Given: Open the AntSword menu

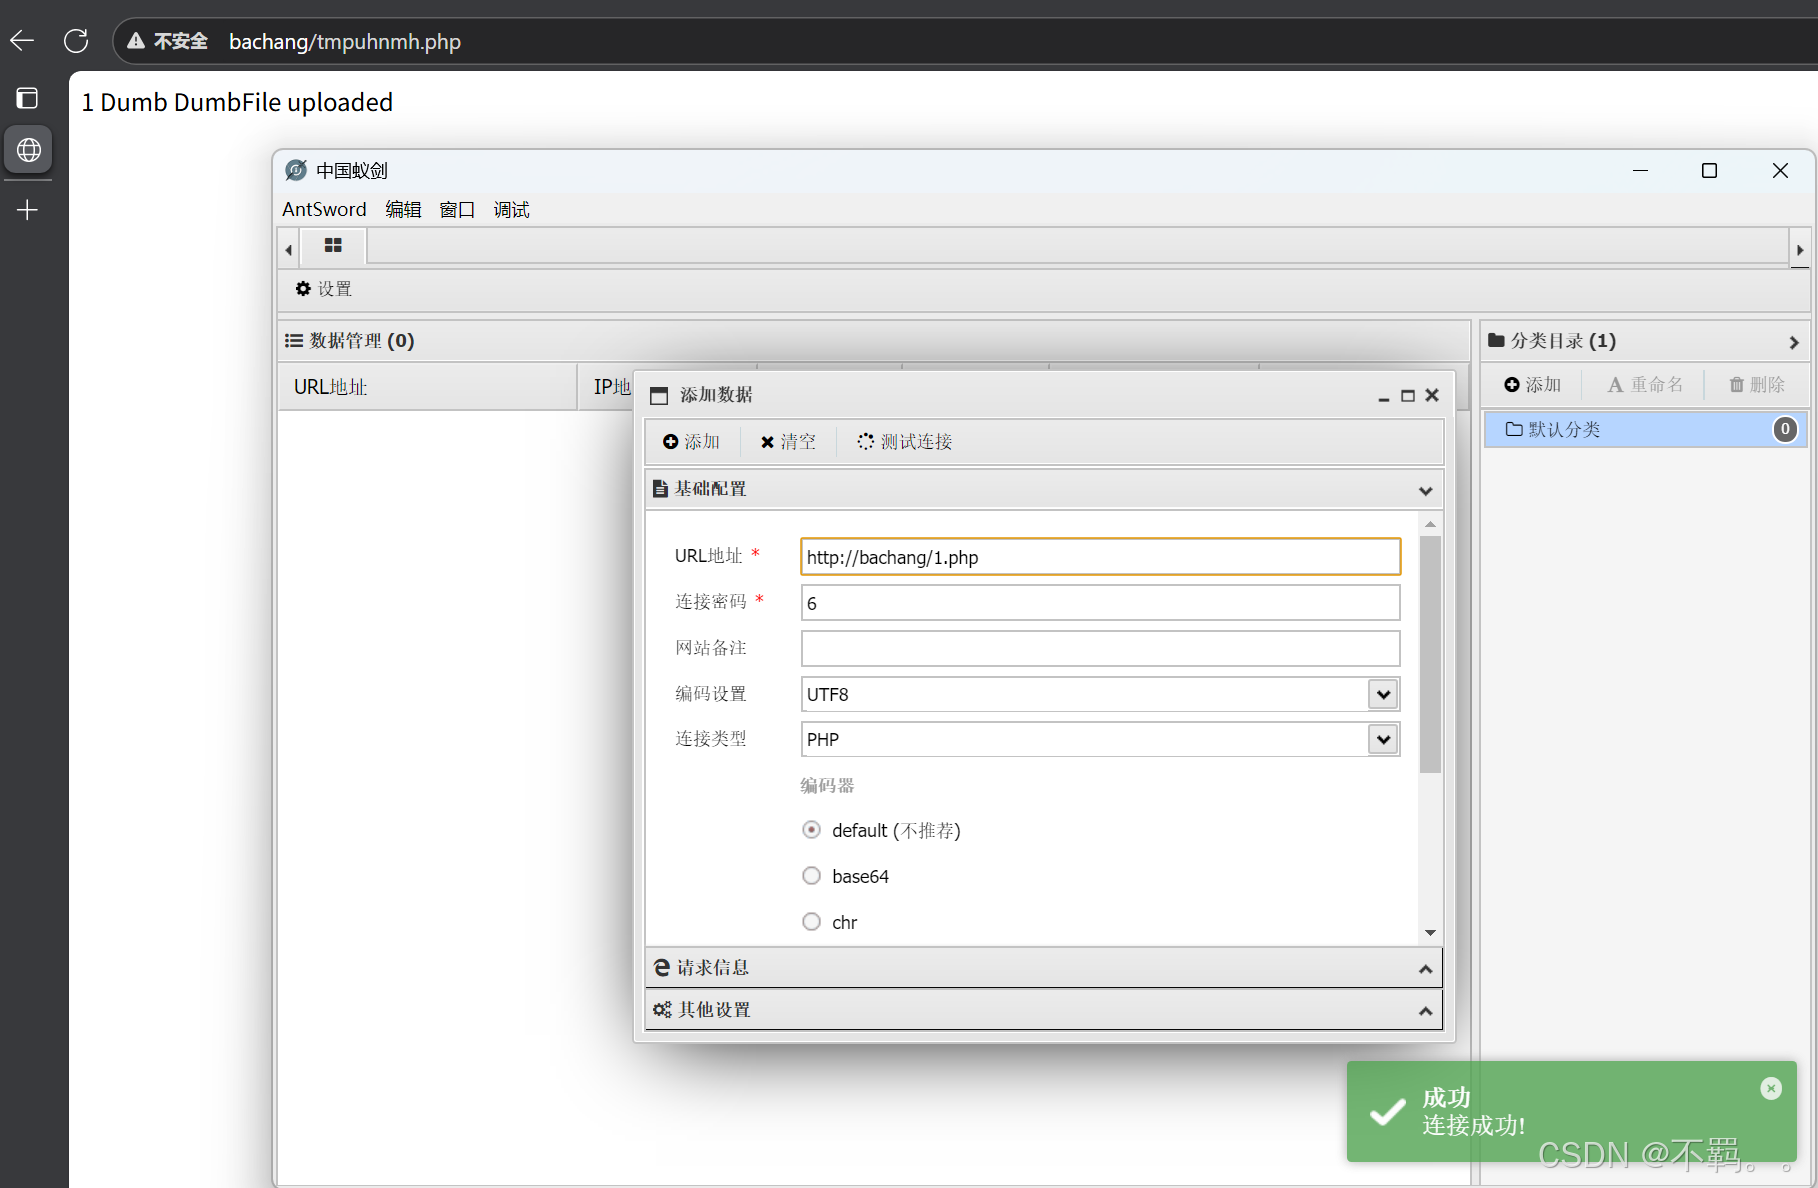Looking at the screenshot, I should (x=324, y=209).
